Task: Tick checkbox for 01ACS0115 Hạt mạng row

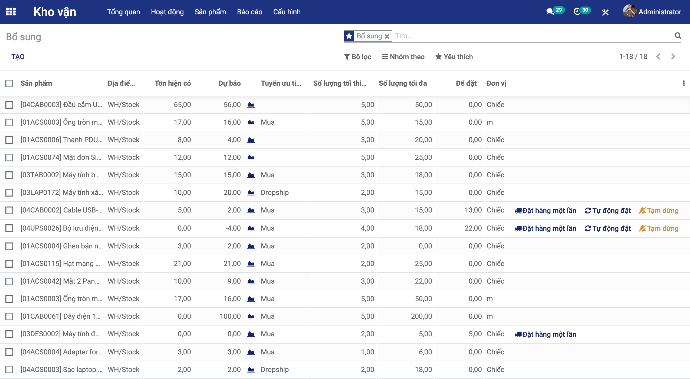Action: [x=9, y=264]
